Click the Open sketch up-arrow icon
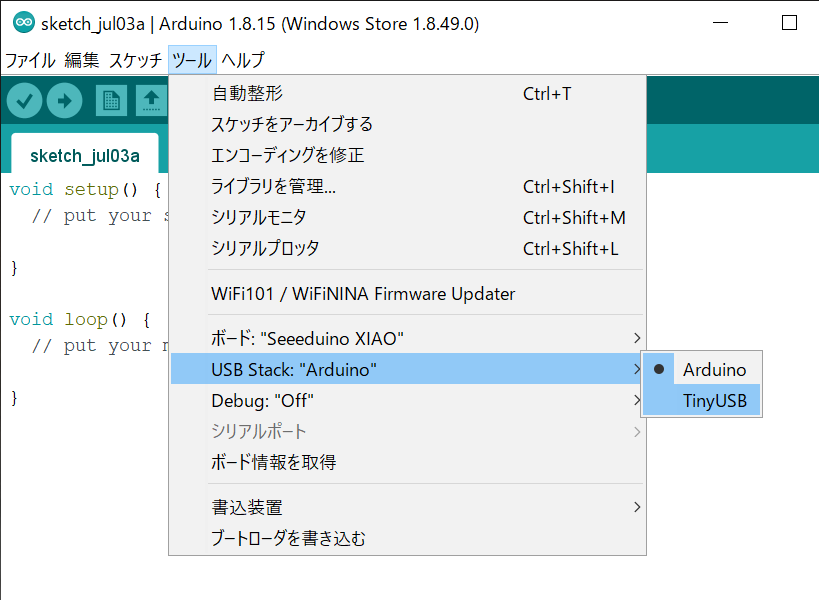 tap(151, 100)
